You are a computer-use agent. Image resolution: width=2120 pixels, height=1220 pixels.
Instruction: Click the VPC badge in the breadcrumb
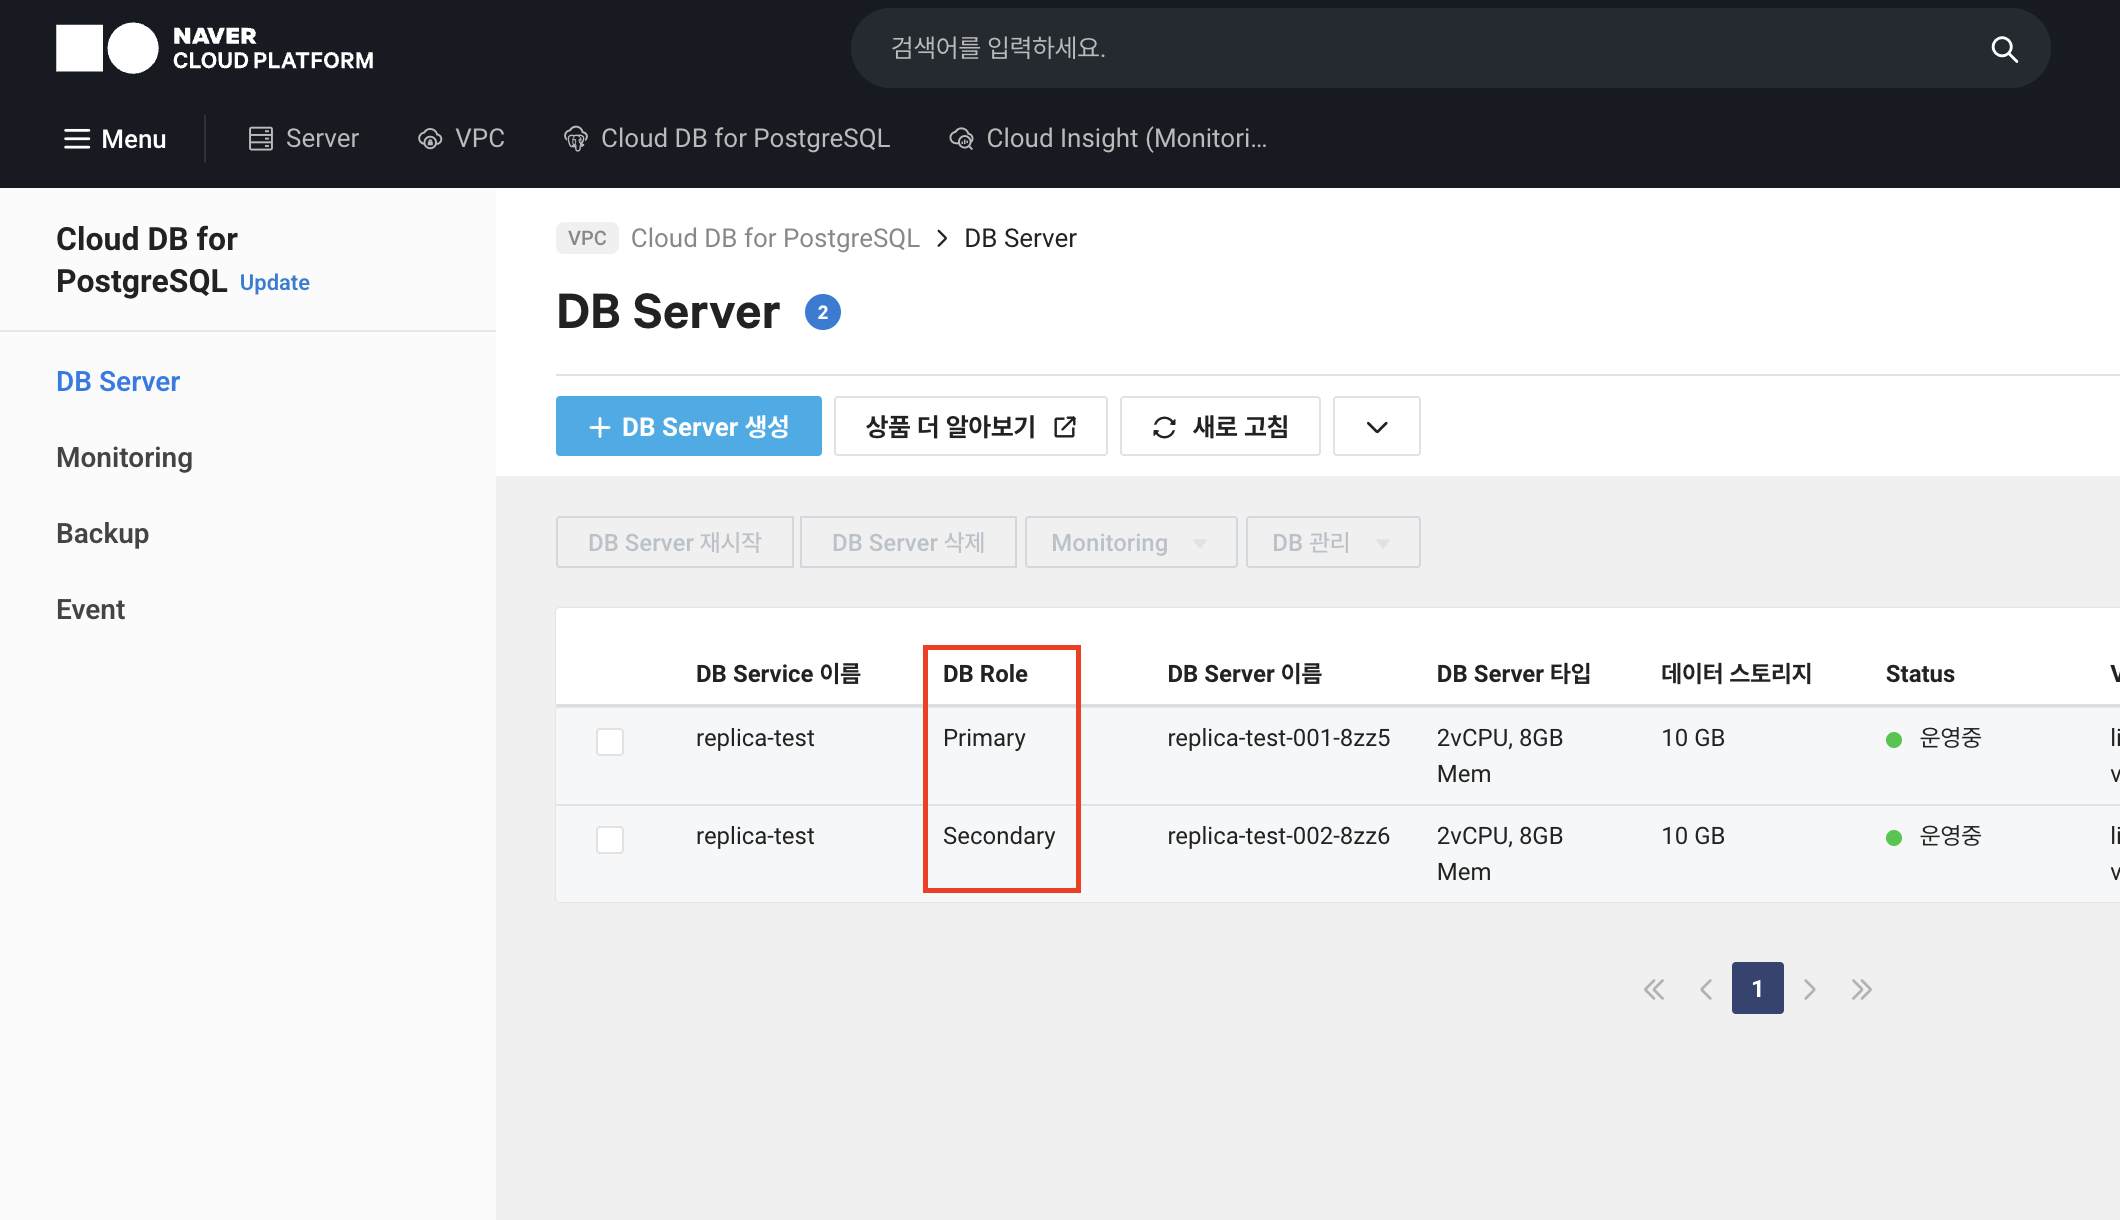tap(587, 238)
